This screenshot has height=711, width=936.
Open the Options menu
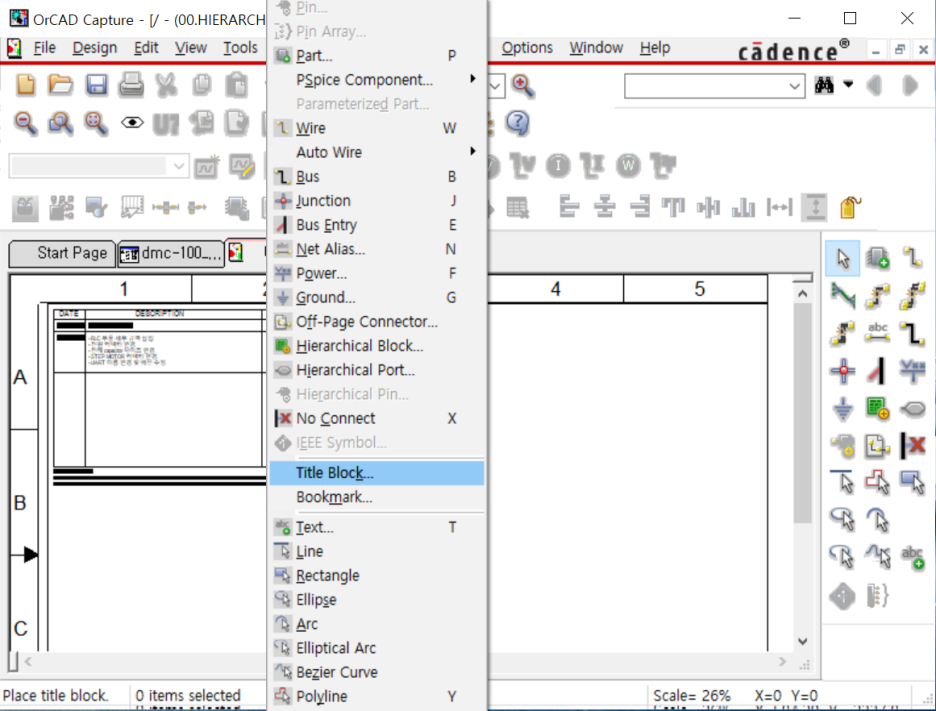pyautogui.click(x=526, y=48)
